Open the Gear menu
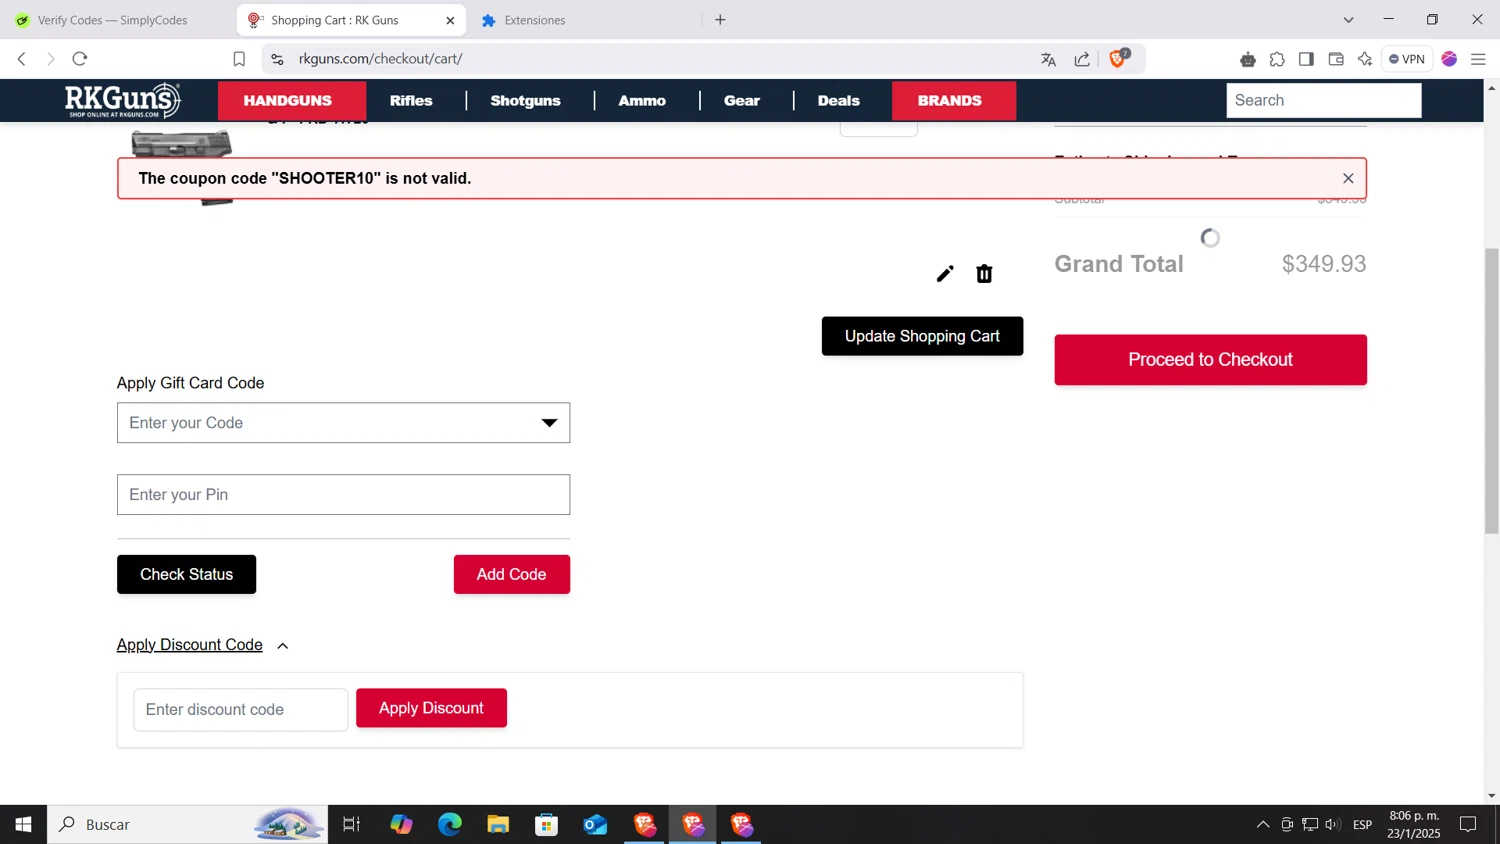 [x=742, y=101]
